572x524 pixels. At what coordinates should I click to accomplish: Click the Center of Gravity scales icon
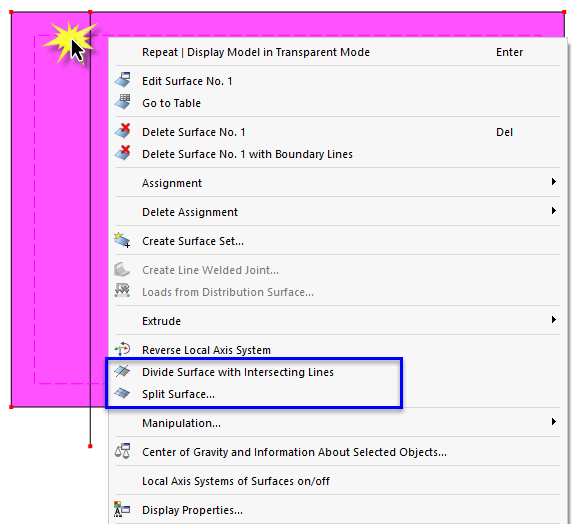123,451
